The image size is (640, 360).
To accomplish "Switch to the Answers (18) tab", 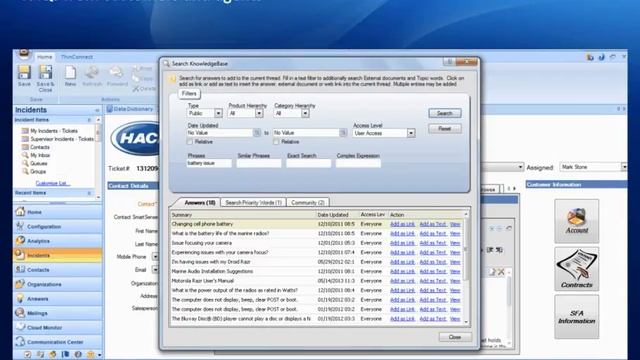I will click(199, 202).
